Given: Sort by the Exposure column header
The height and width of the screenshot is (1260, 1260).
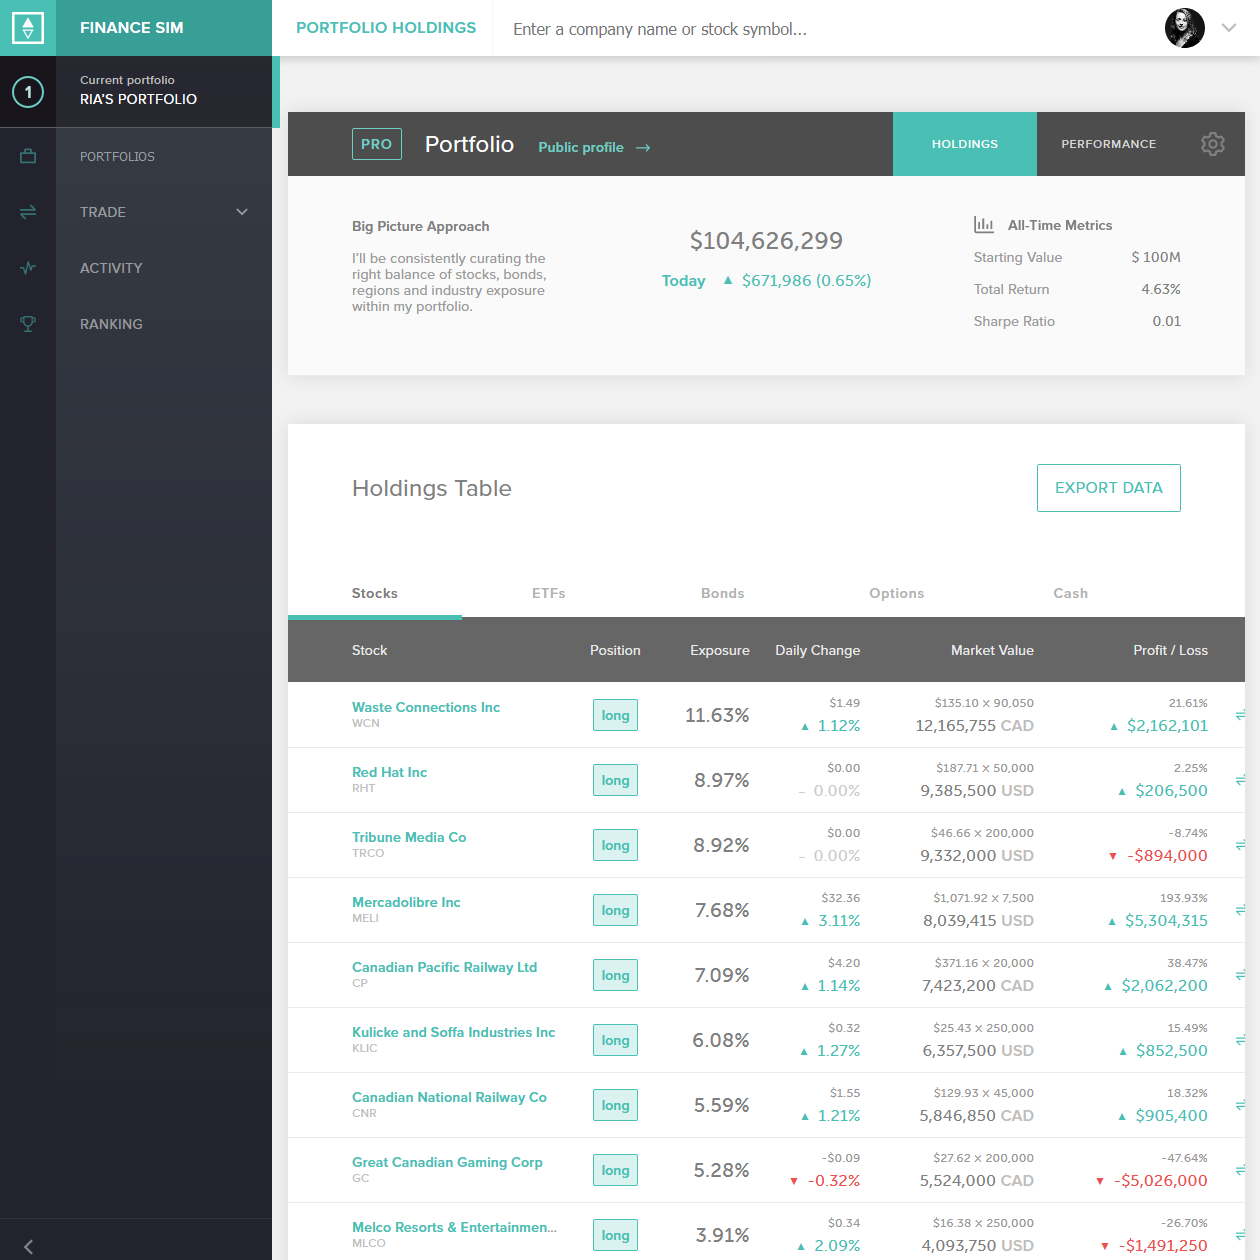Looking at the screenshot, I should (x=720, y=650).
